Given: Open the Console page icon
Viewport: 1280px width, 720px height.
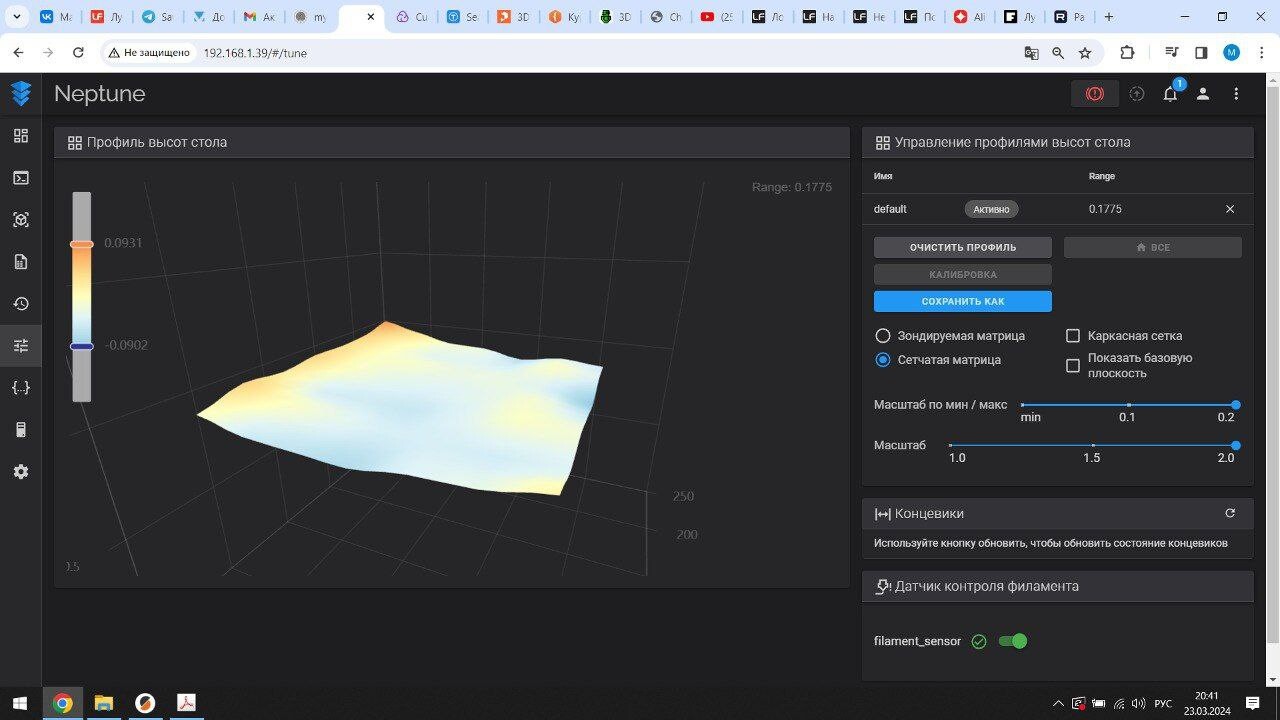Looking at the screenshot, I should 21,178.
